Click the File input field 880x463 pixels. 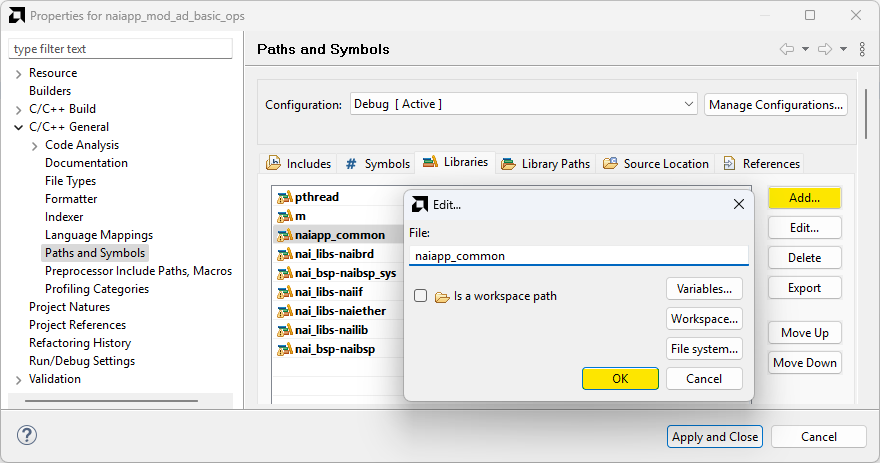[578, 256]
